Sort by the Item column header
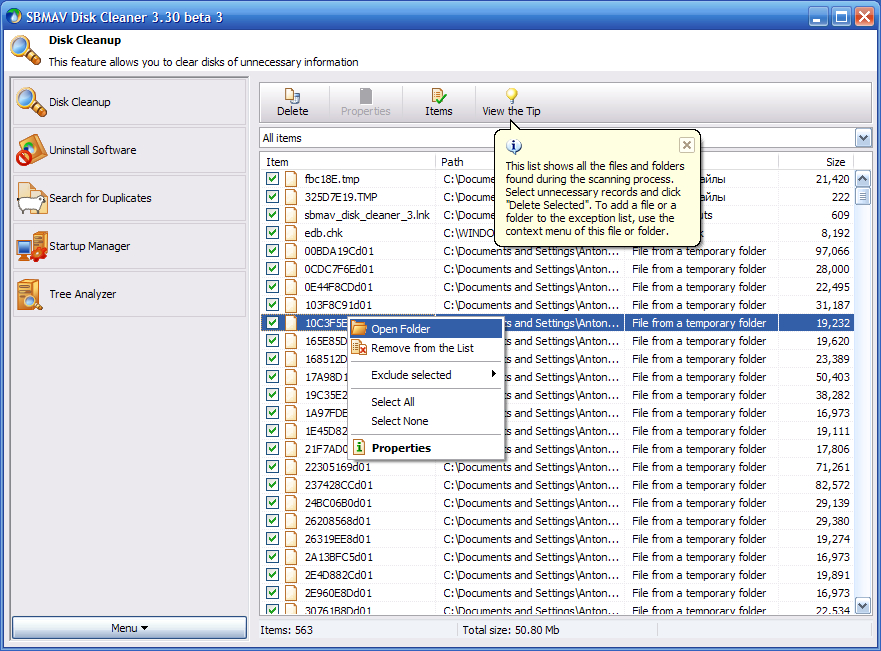 click(x=348, y=162)
